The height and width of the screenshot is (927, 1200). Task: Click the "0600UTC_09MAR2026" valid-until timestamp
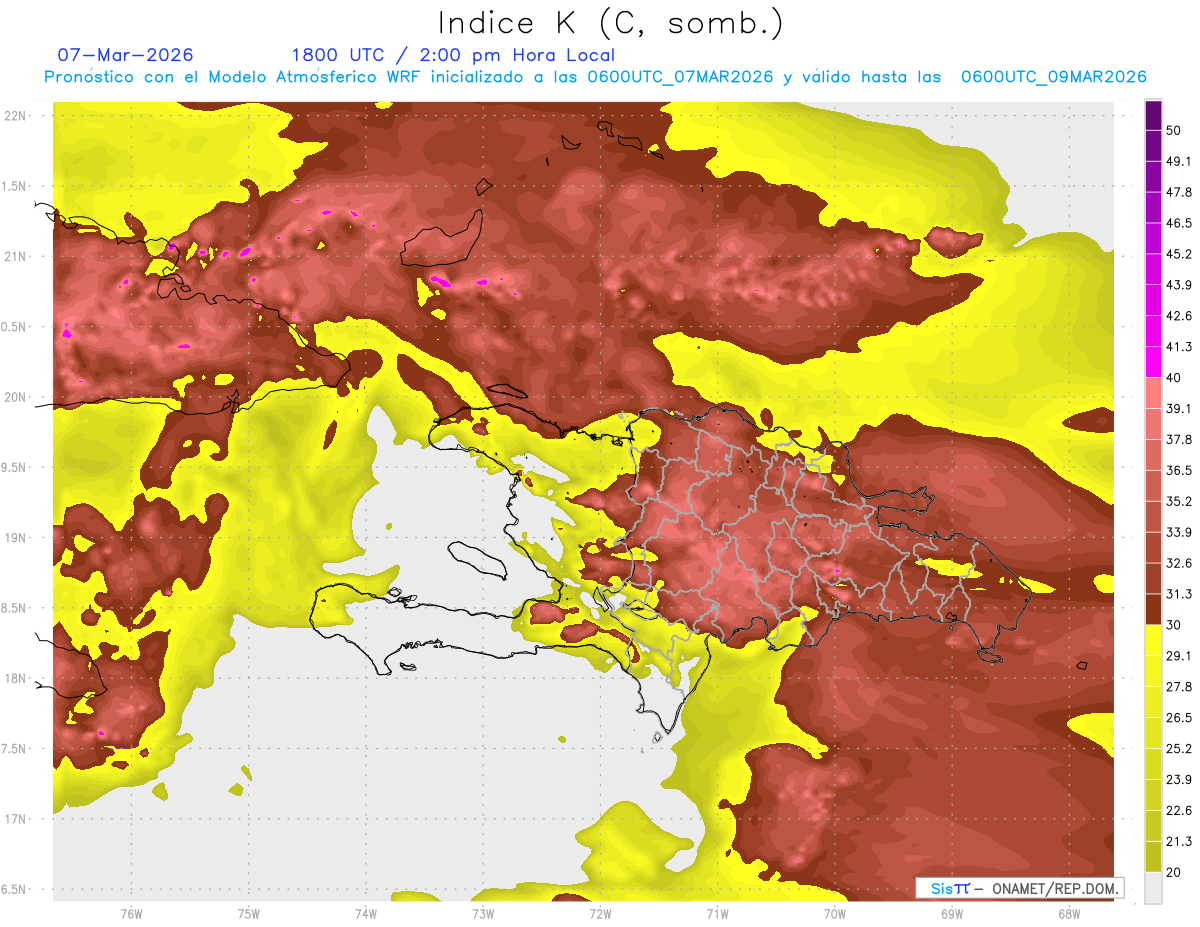click(x=1053, y=77)
